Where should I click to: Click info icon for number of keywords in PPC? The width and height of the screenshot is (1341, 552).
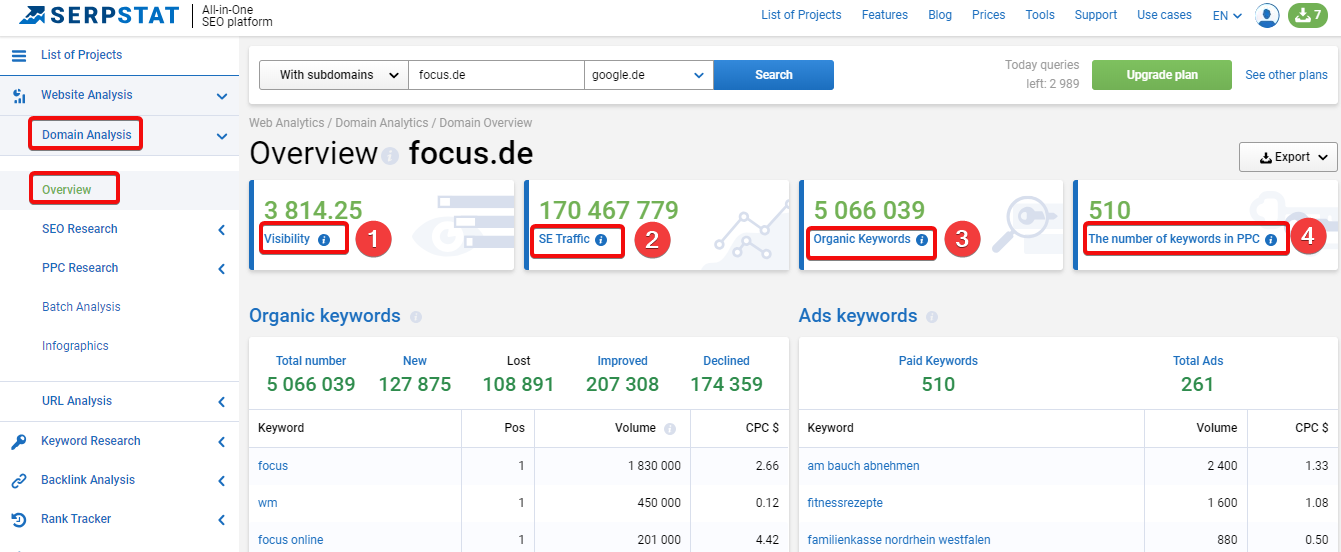(1271, 240)
